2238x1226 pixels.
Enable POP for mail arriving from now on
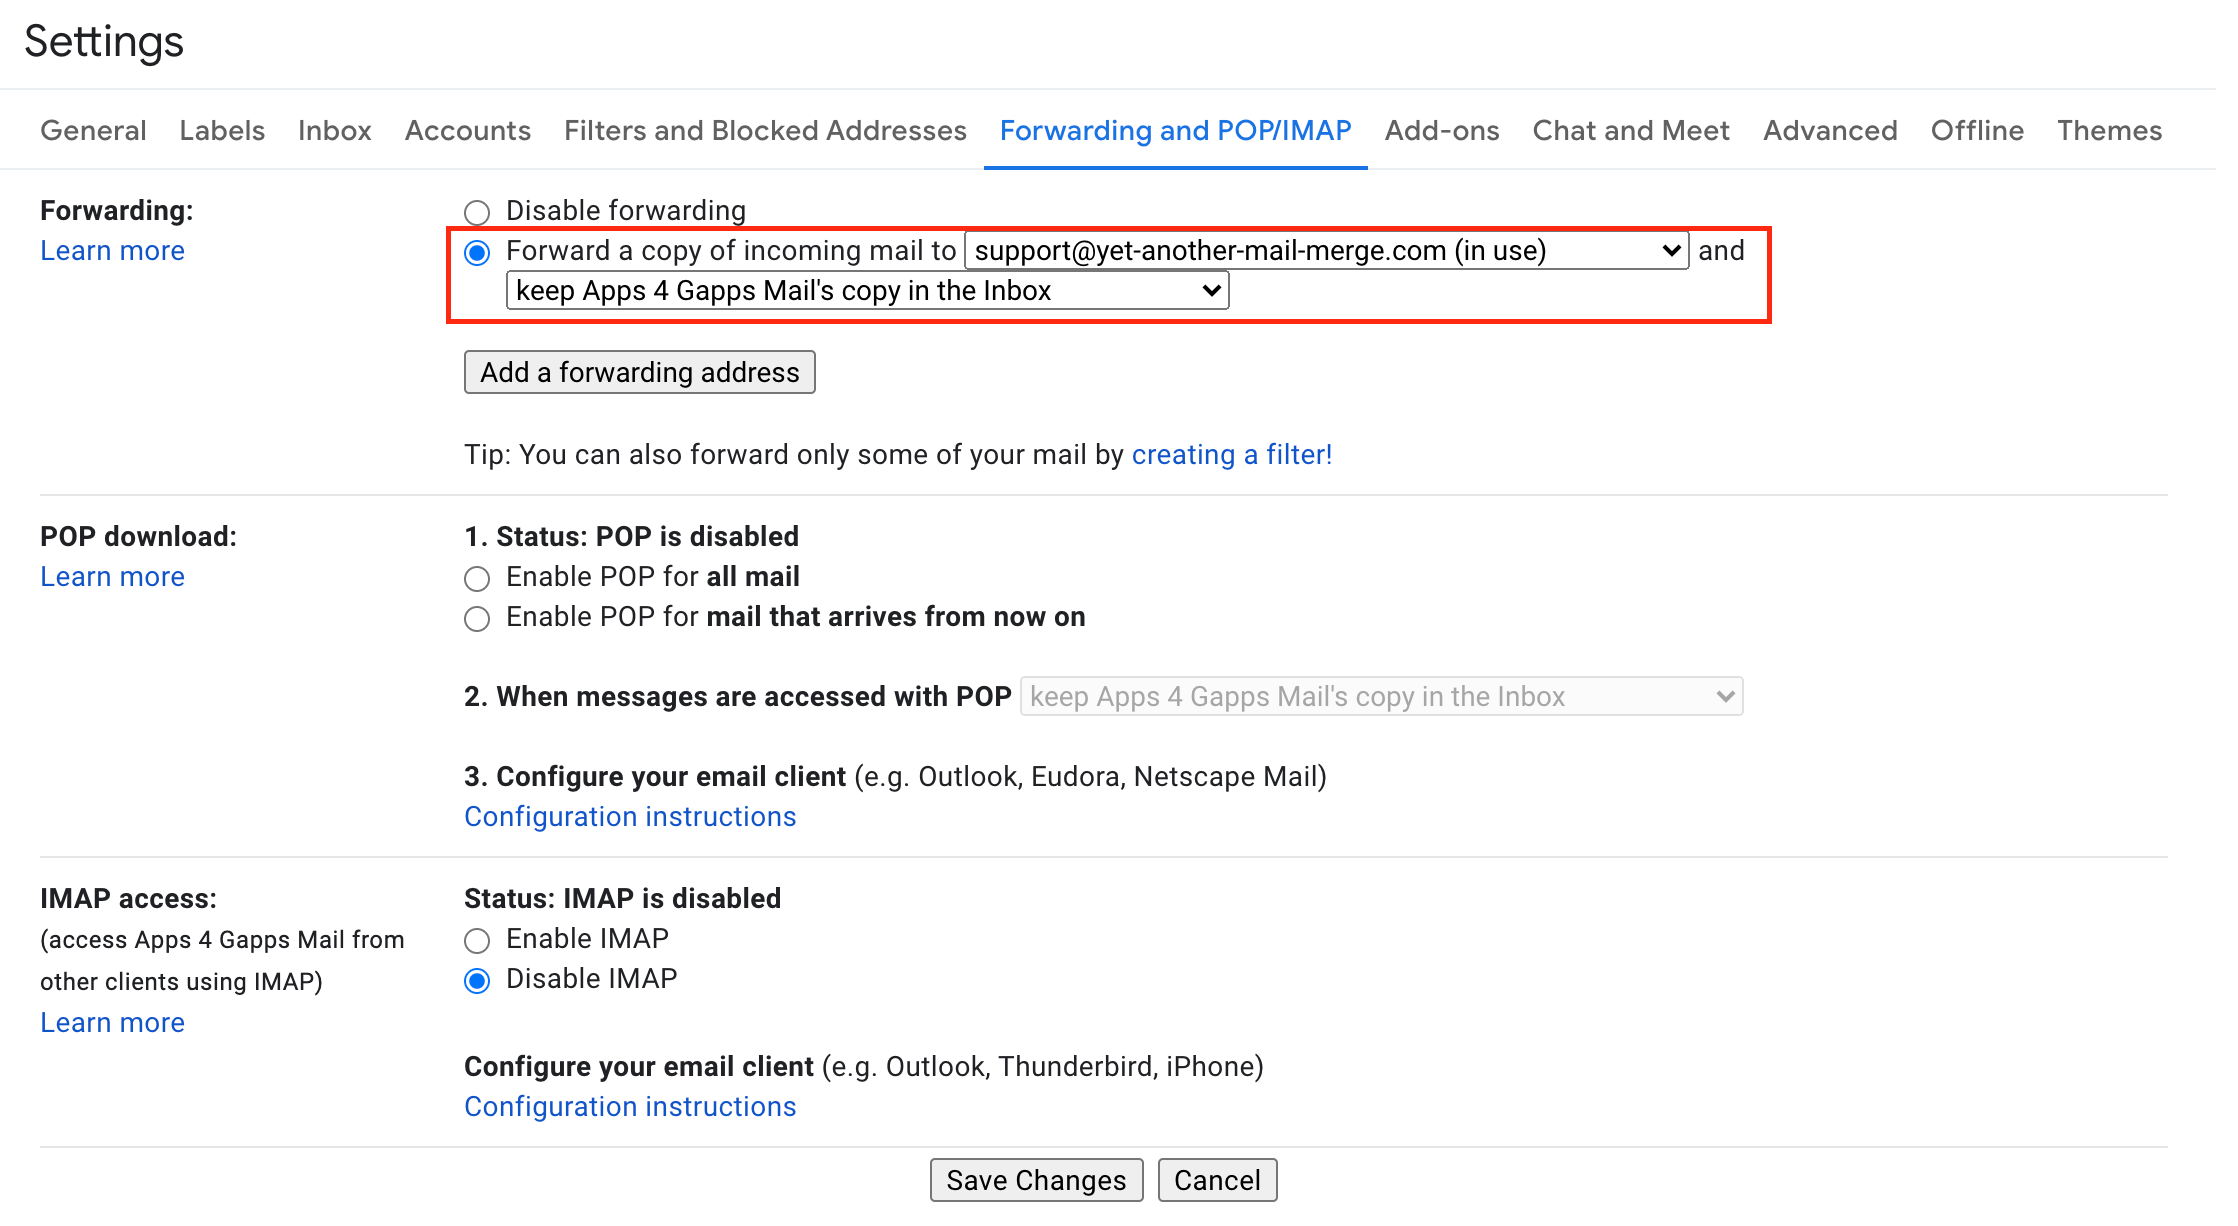[477, 618]
